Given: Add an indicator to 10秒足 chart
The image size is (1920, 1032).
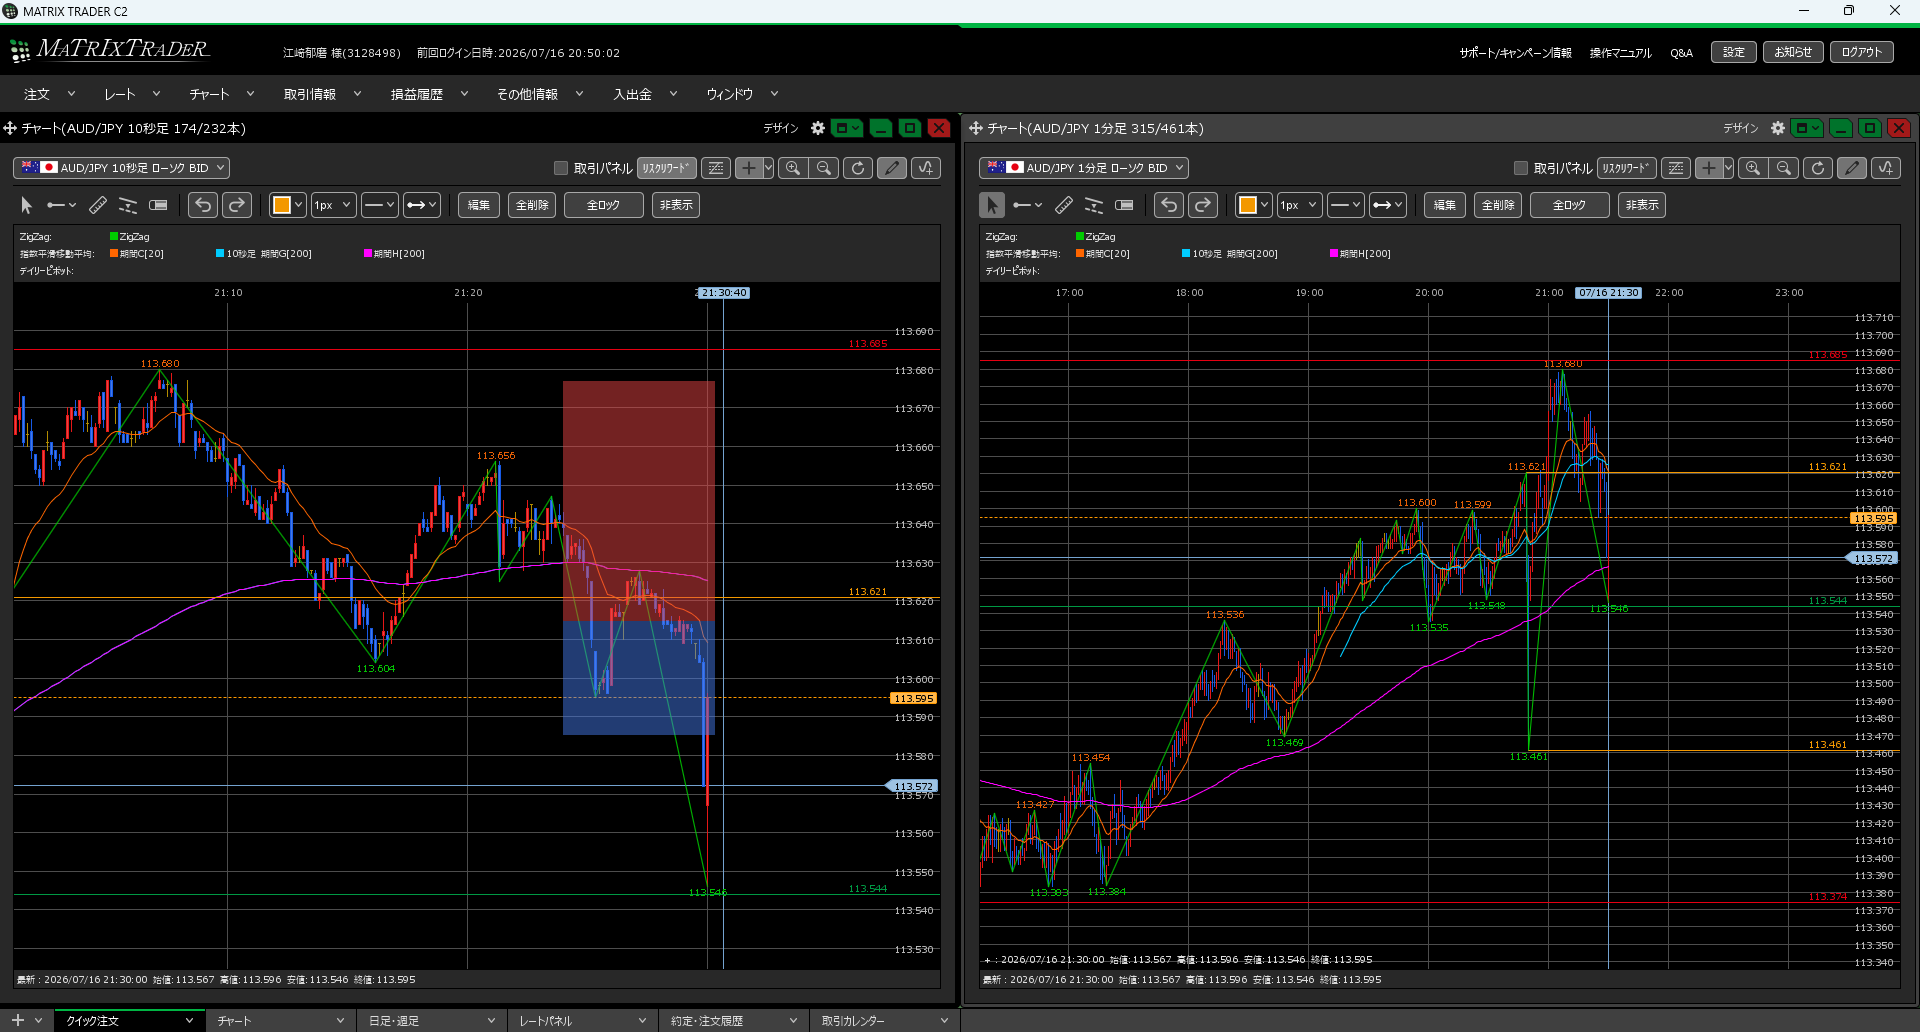Looking at the screenshot, I should [x=926, y=168].
